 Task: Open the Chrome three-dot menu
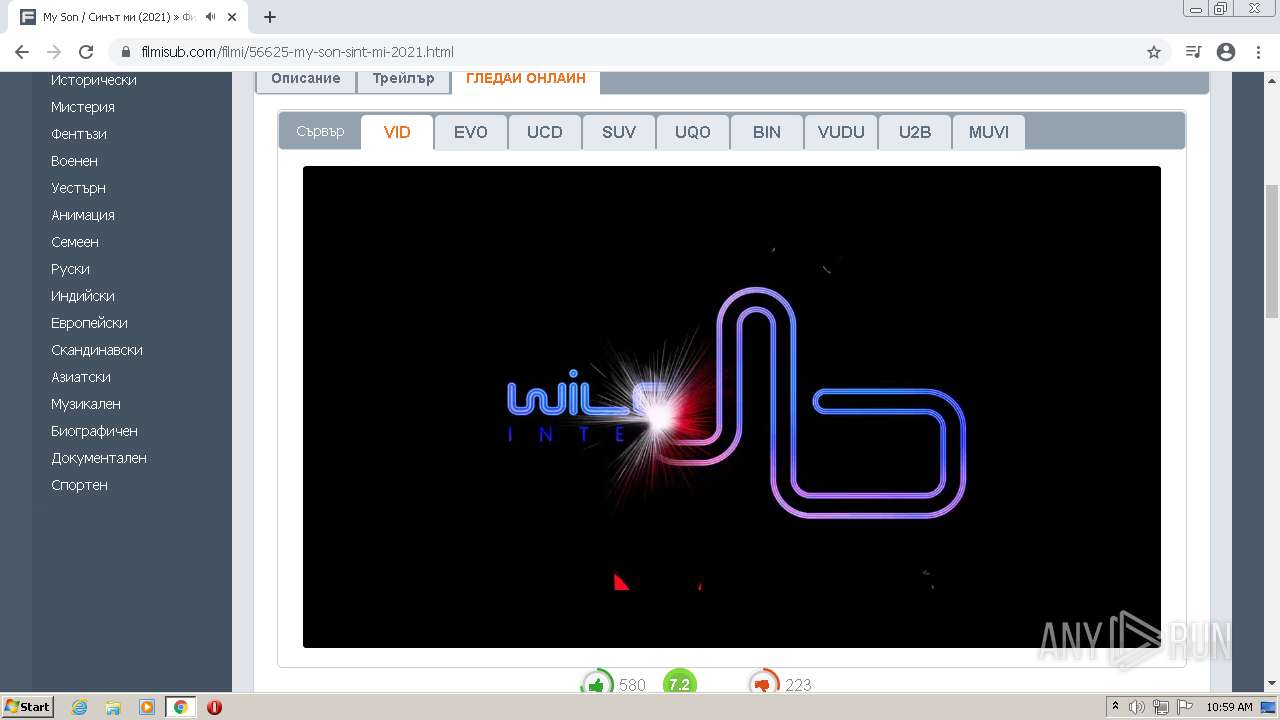(1258, 52)
